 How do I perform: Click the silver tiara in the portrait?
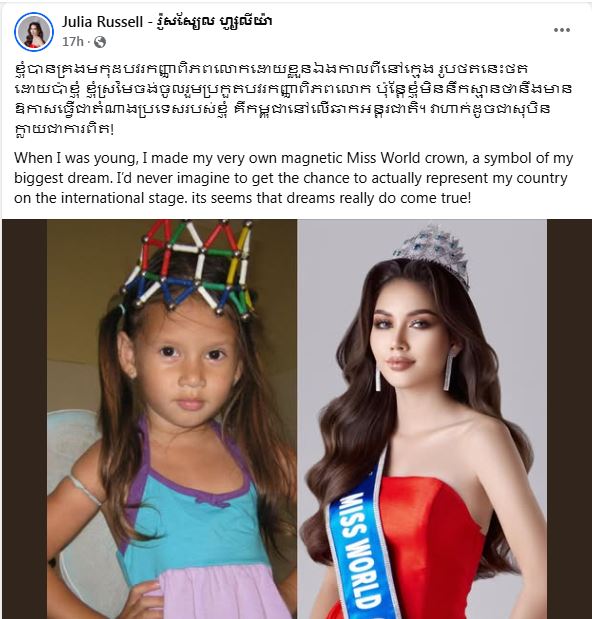click(432, 253)
